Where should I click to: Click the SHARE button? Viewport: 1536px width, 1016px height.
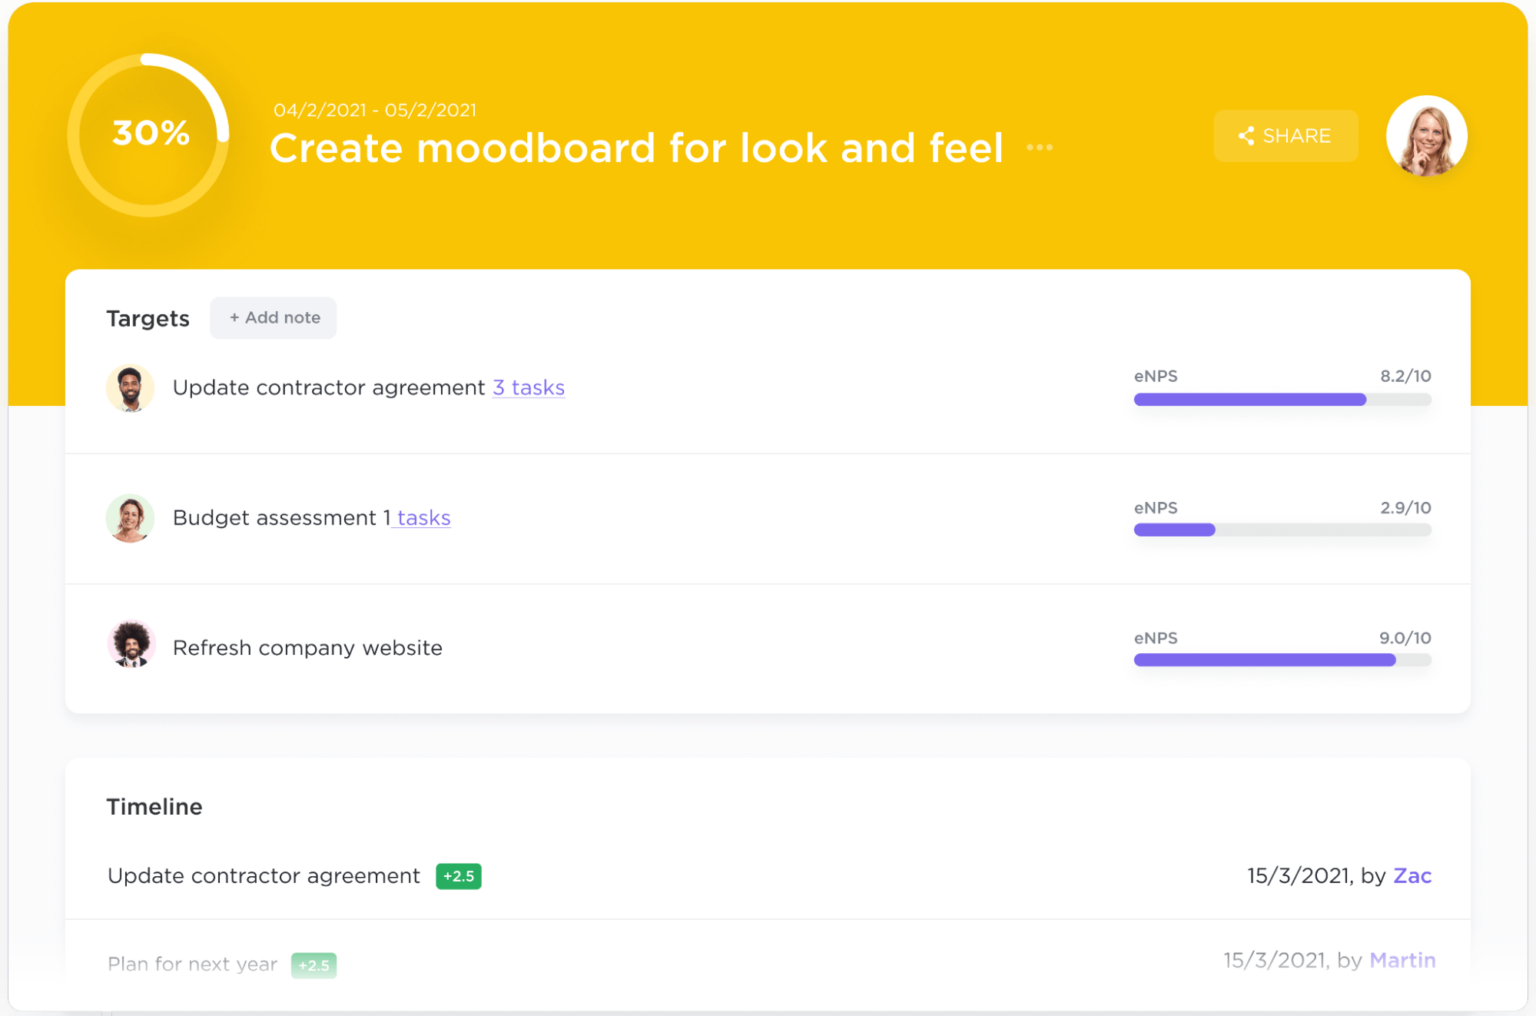[1286, 135]
